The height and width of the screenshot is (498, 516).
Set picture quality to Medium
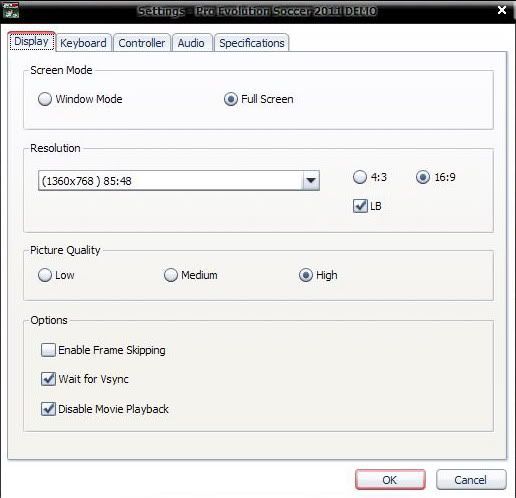171,275
